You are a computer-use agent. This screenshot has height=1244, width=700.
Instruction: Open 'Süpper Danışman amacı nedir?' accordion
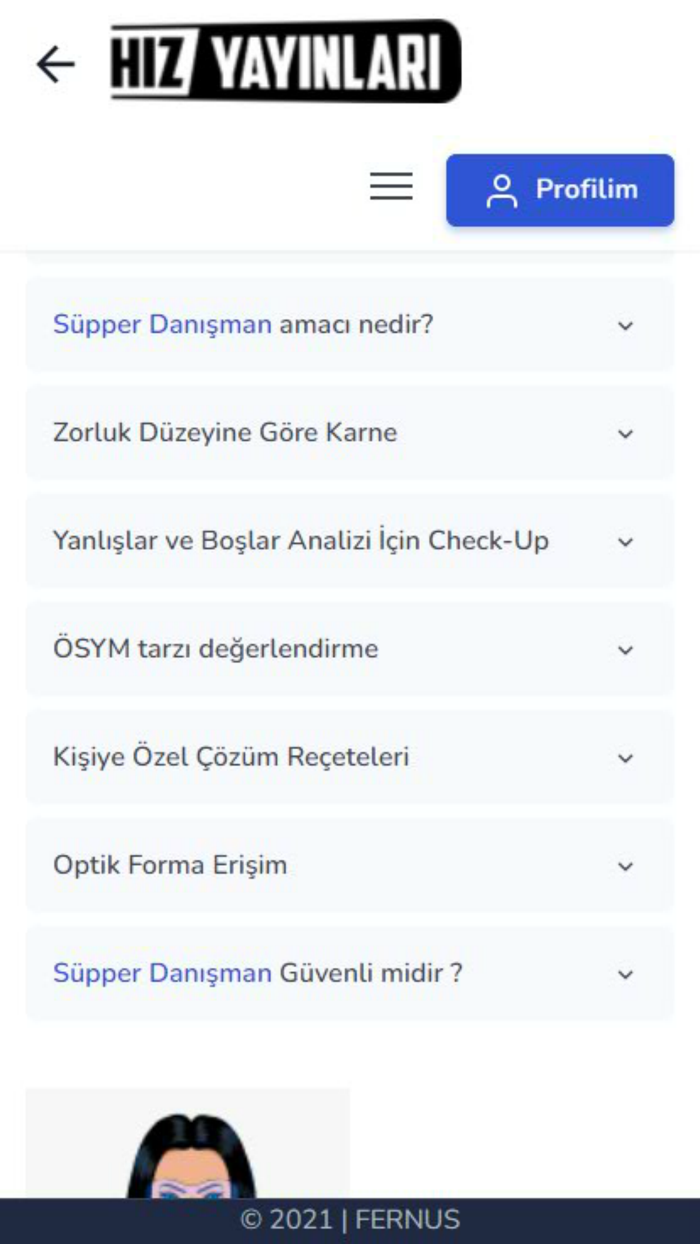coord(350,325)
